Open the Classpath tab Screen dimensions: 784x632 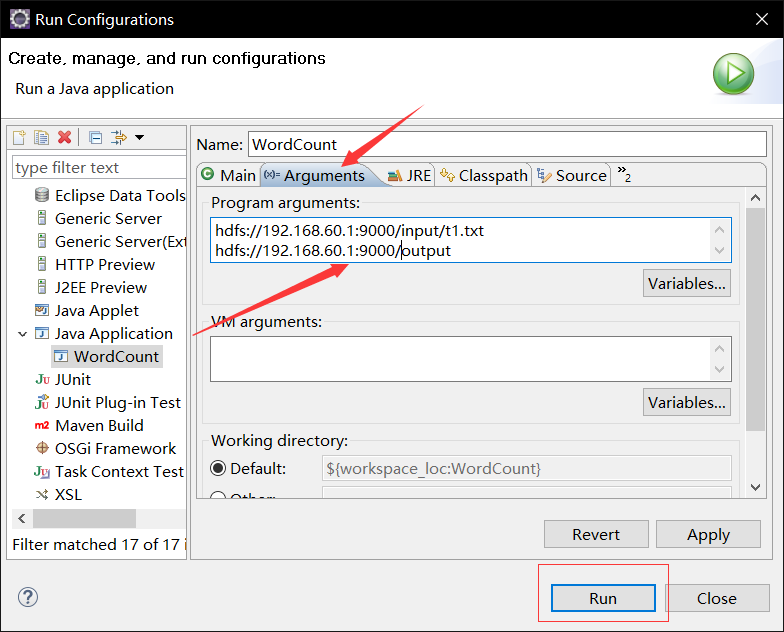(483, 175)
